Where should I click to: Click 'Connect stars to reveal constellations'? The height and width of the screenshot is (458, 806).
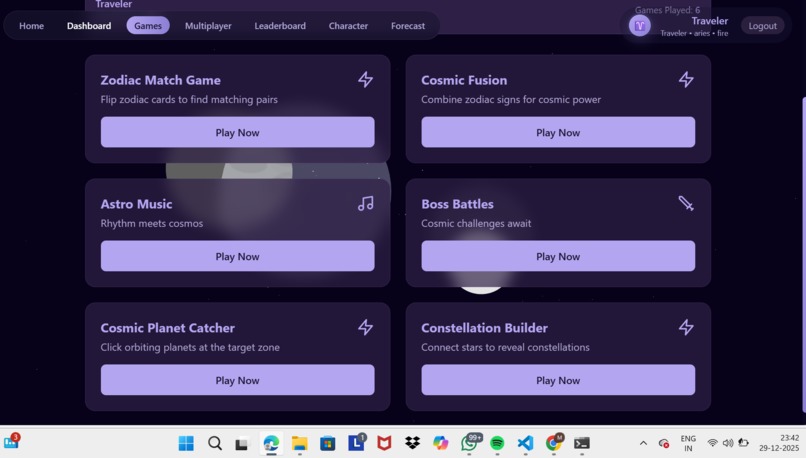[505, 347]
